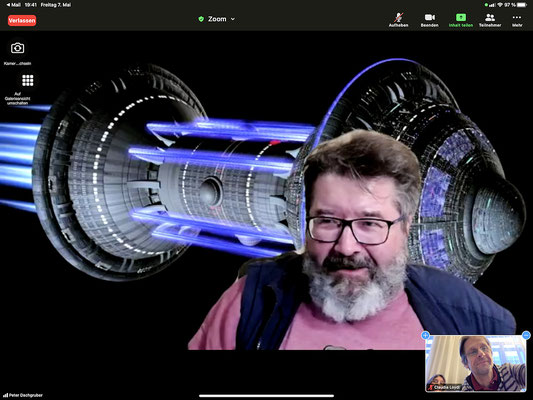
Task: Tap the status bar clock 19:41
Action: coord(31,5)
